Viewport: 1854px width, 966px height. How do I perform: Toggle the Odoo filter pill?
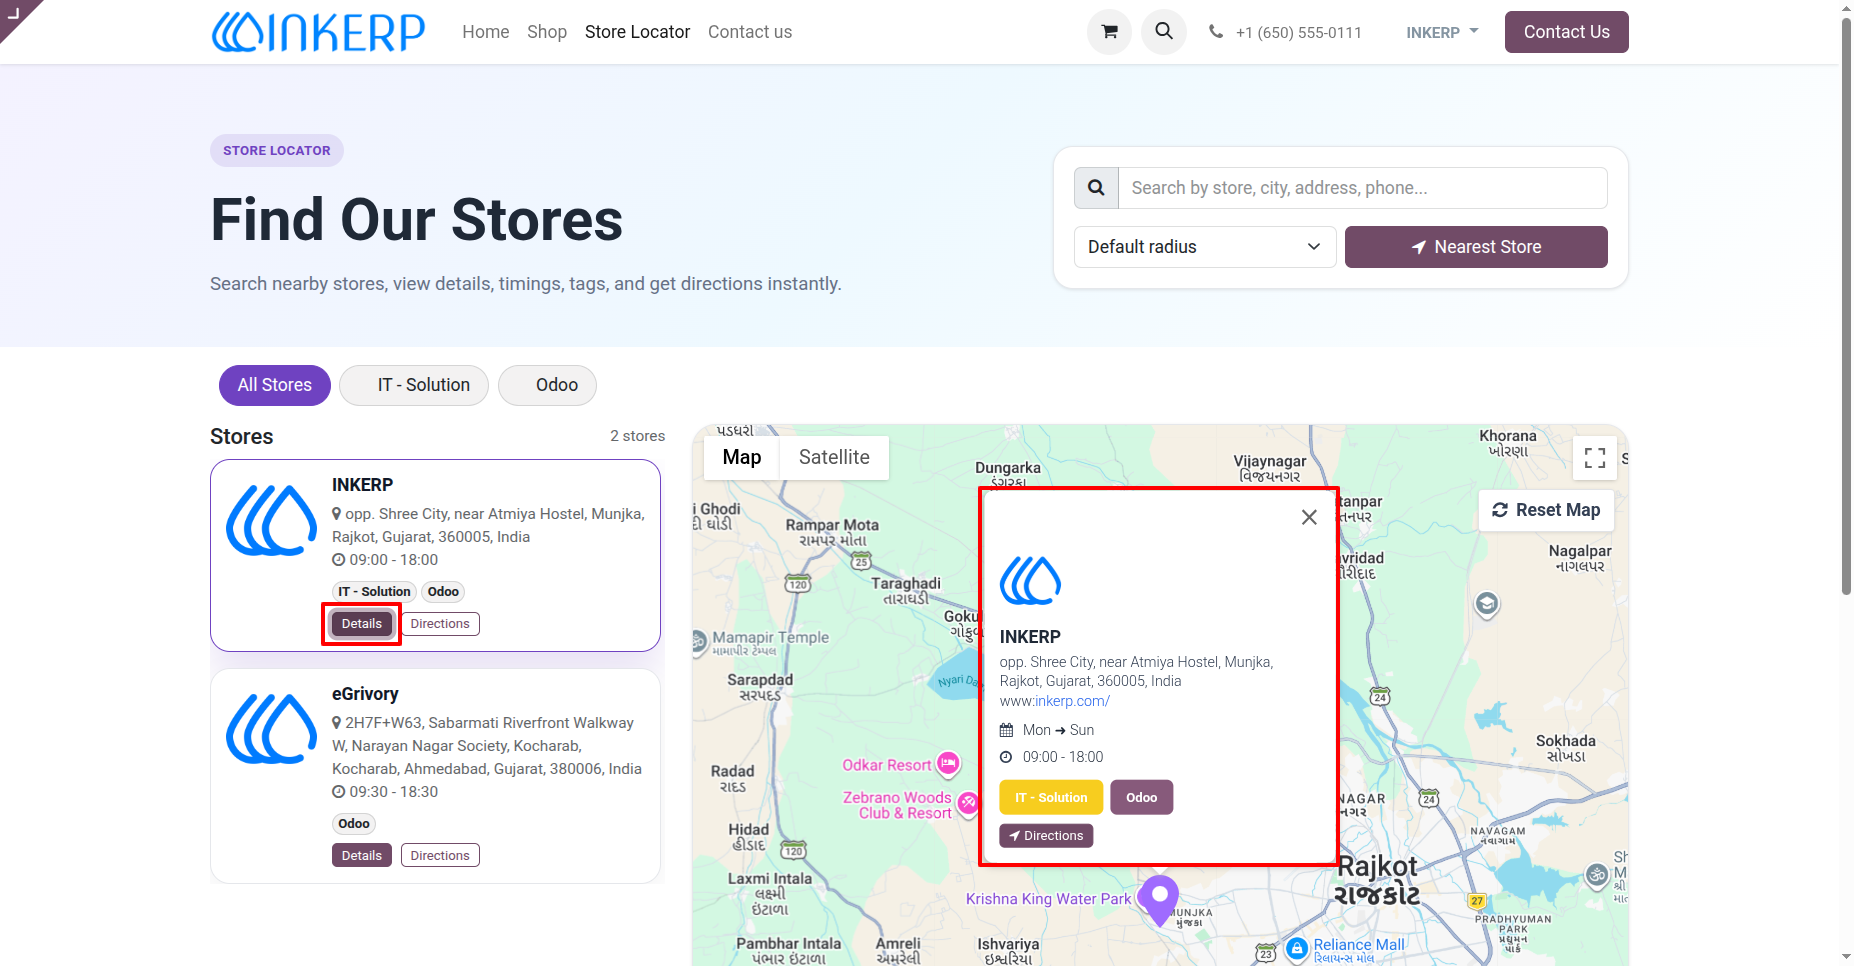point(547,385)
